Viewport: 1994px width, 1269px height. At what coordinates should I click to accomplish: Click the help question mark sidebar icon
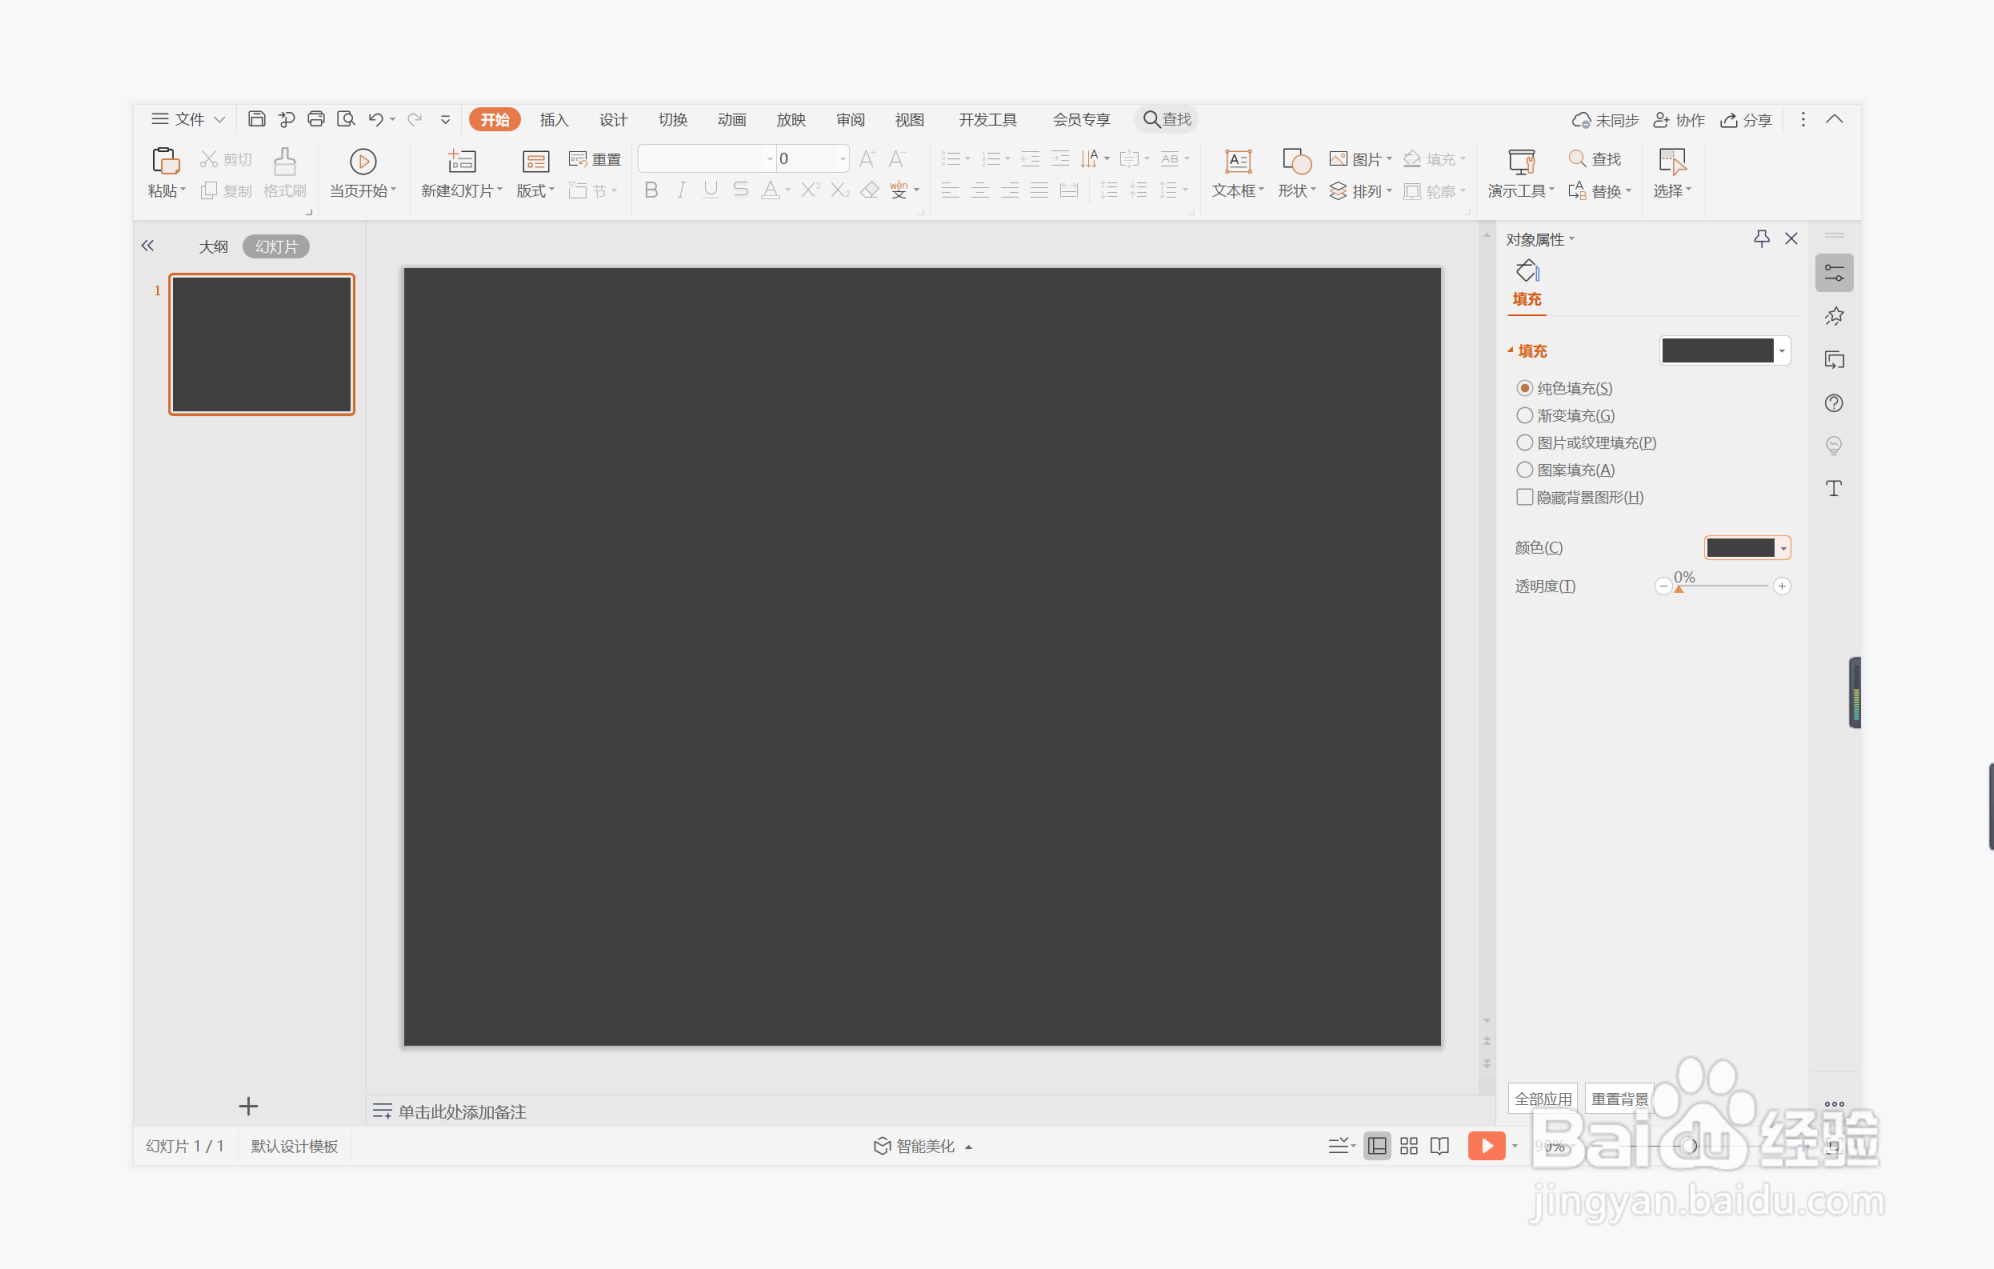click(1834, 403)
